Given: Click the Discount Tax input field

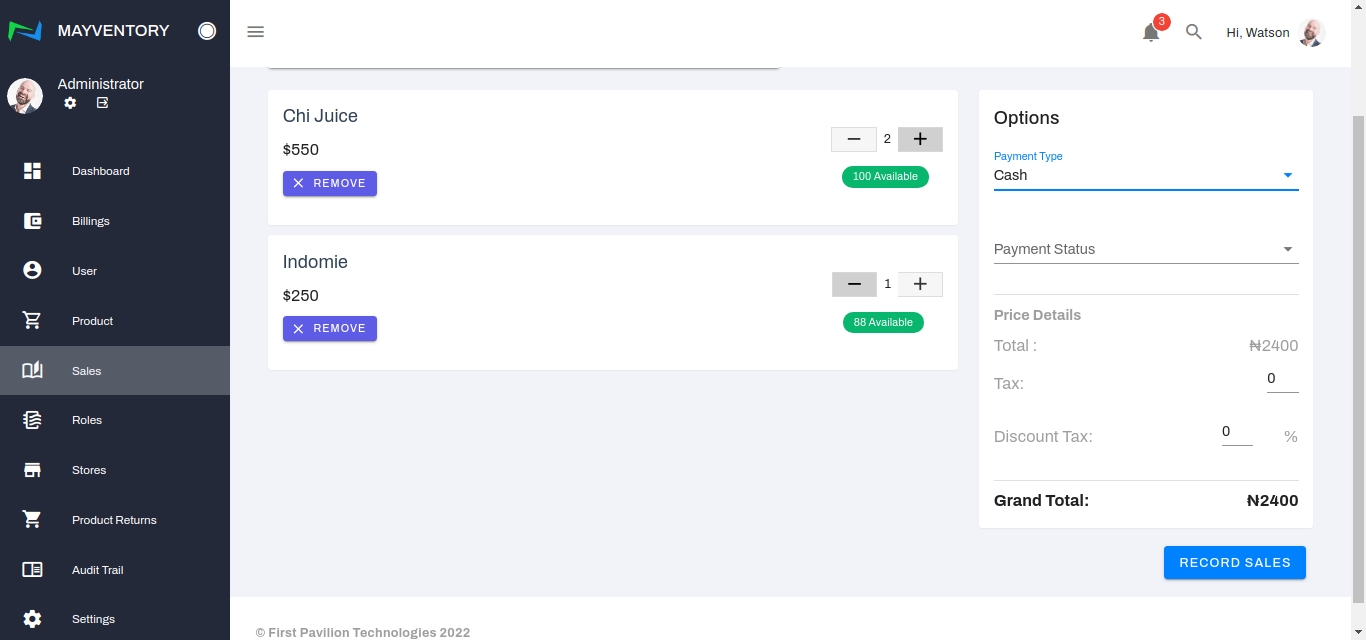Looking at the screenshot, I should pos(1236,432).
